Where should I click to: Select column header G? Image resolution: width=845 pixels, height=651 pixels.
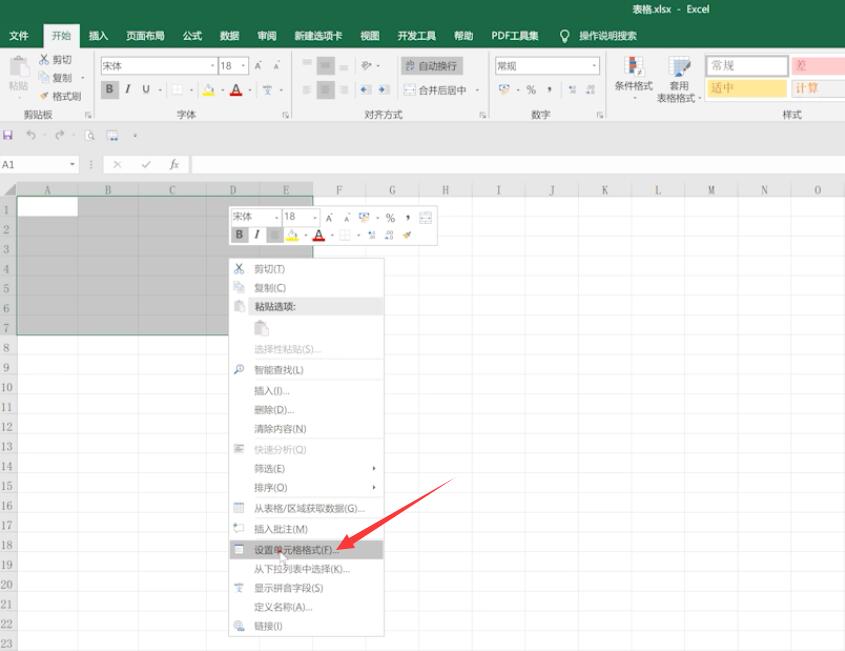click(392, 190)
